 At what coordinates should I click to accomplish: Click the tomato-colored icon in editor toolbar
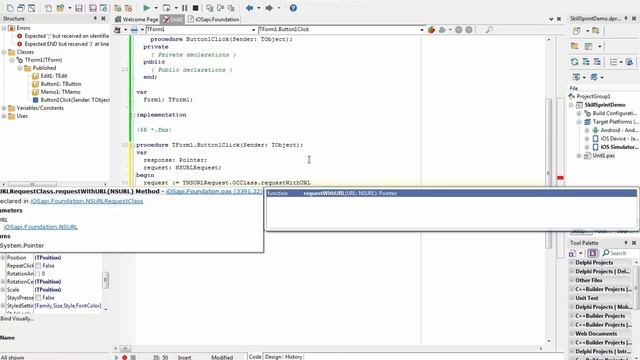[x=431, y=29]
